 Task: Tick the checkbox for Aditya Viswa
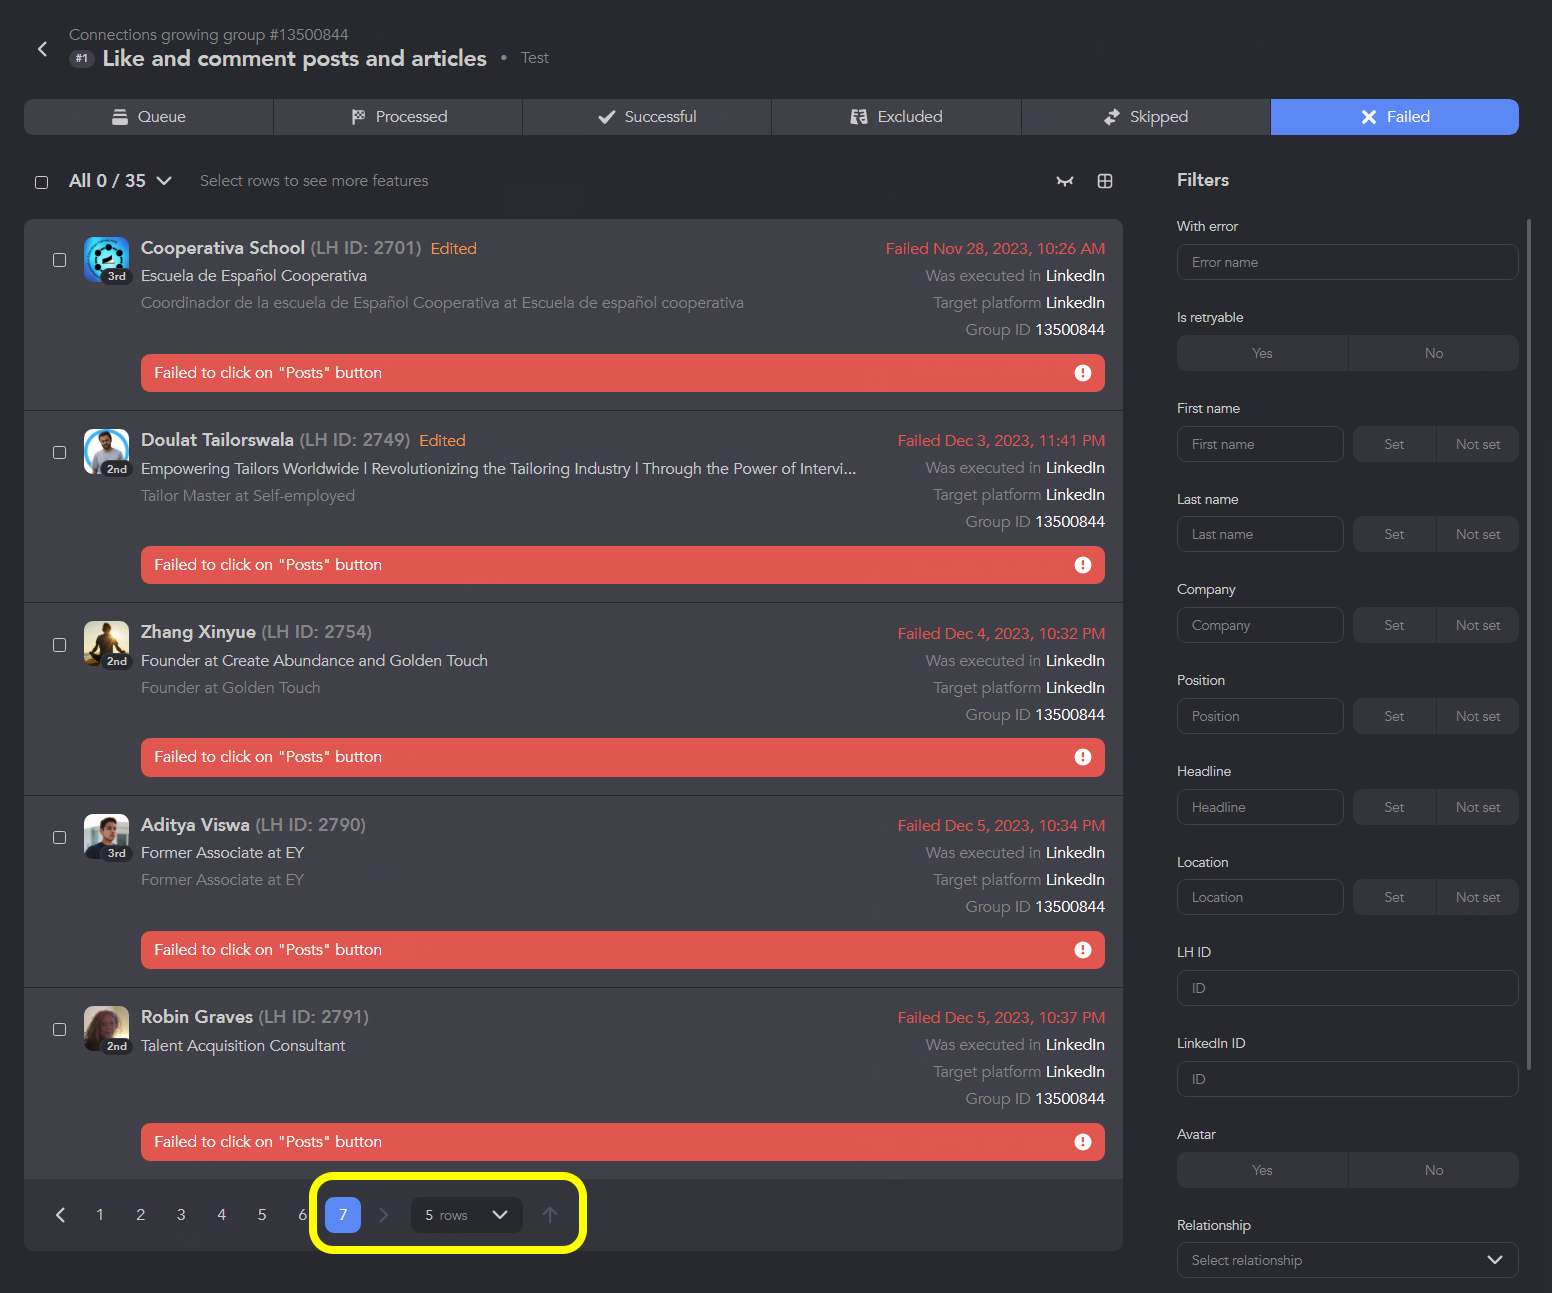59,837
